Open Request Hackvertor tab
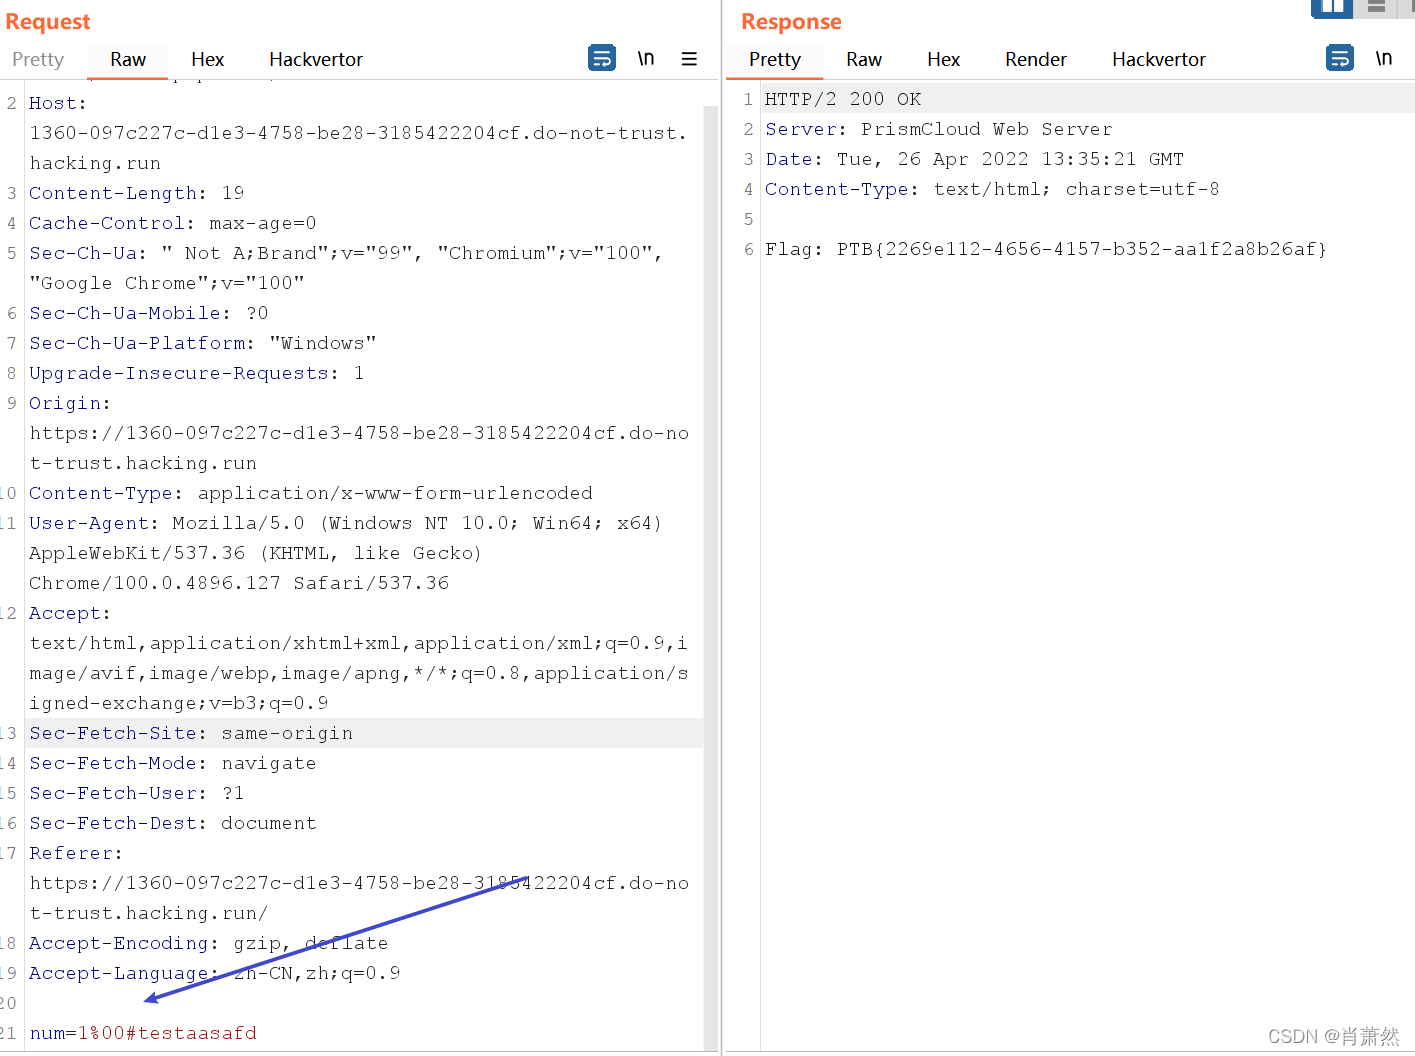This screenshot has width=1415, height=1056. pyautogui.click(x=316, y=59)
